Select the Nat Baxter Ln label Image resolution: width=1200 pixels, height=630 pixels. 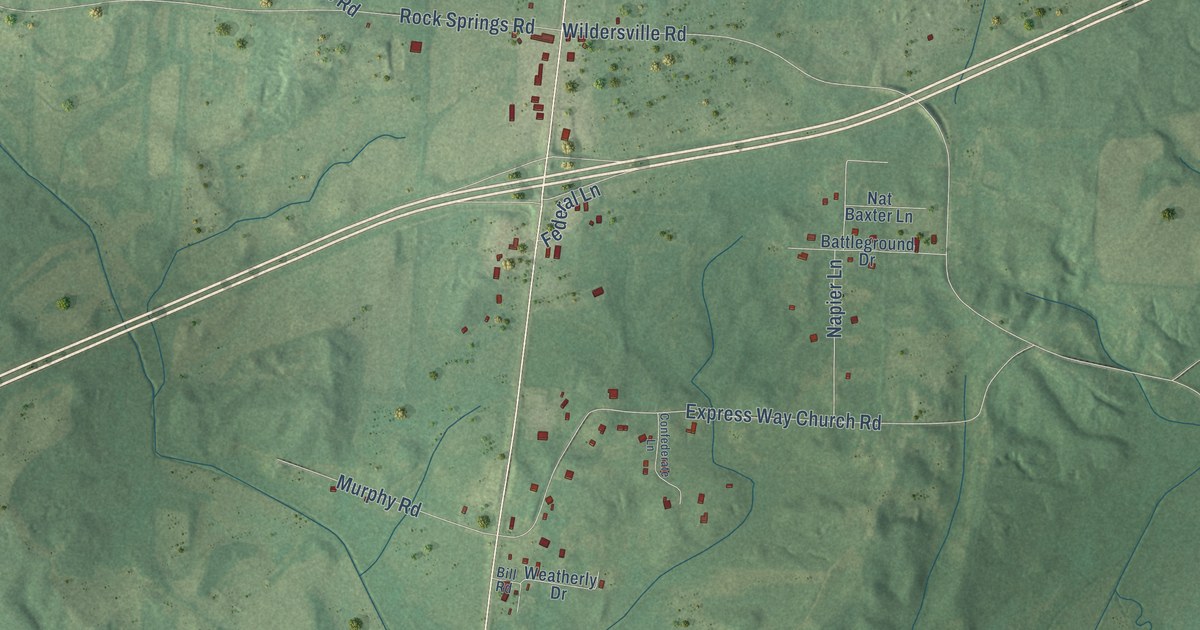click(x=879, y=207)
